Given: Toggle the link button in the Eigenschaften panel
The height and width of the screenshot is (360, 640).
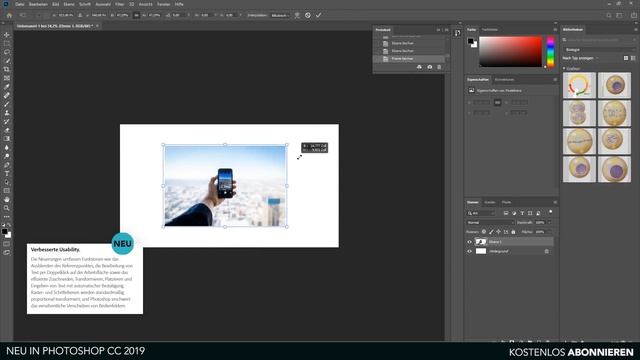Looking at the screenshot, I should pos(497,103).
